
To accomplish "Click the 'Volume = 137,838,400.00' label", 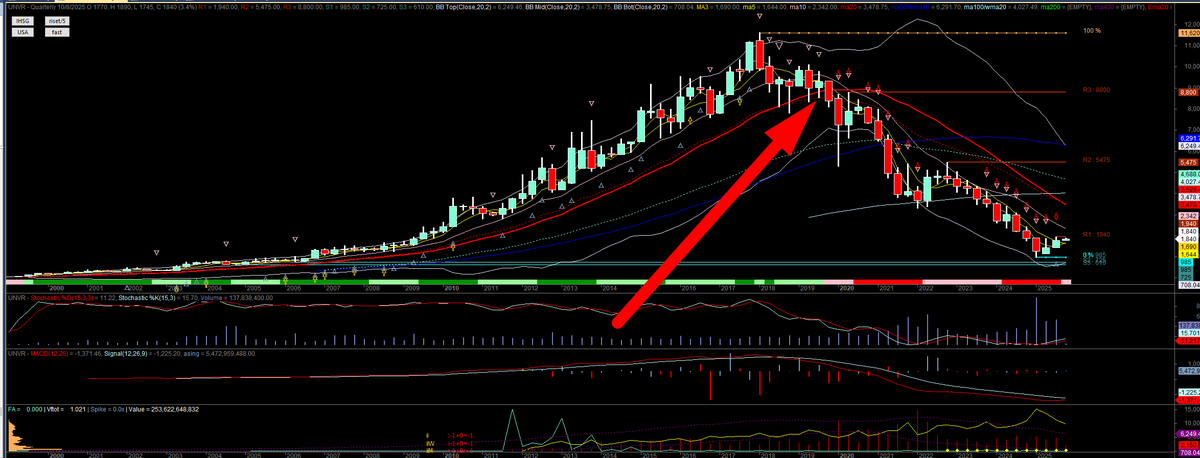I will 236,298.
